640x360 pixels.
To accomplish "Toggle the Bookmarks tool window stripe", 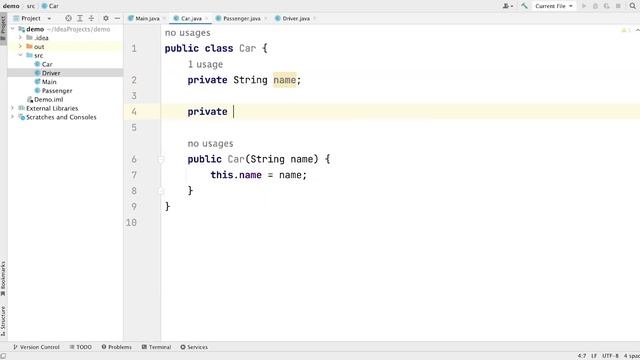I will [3, 279].
